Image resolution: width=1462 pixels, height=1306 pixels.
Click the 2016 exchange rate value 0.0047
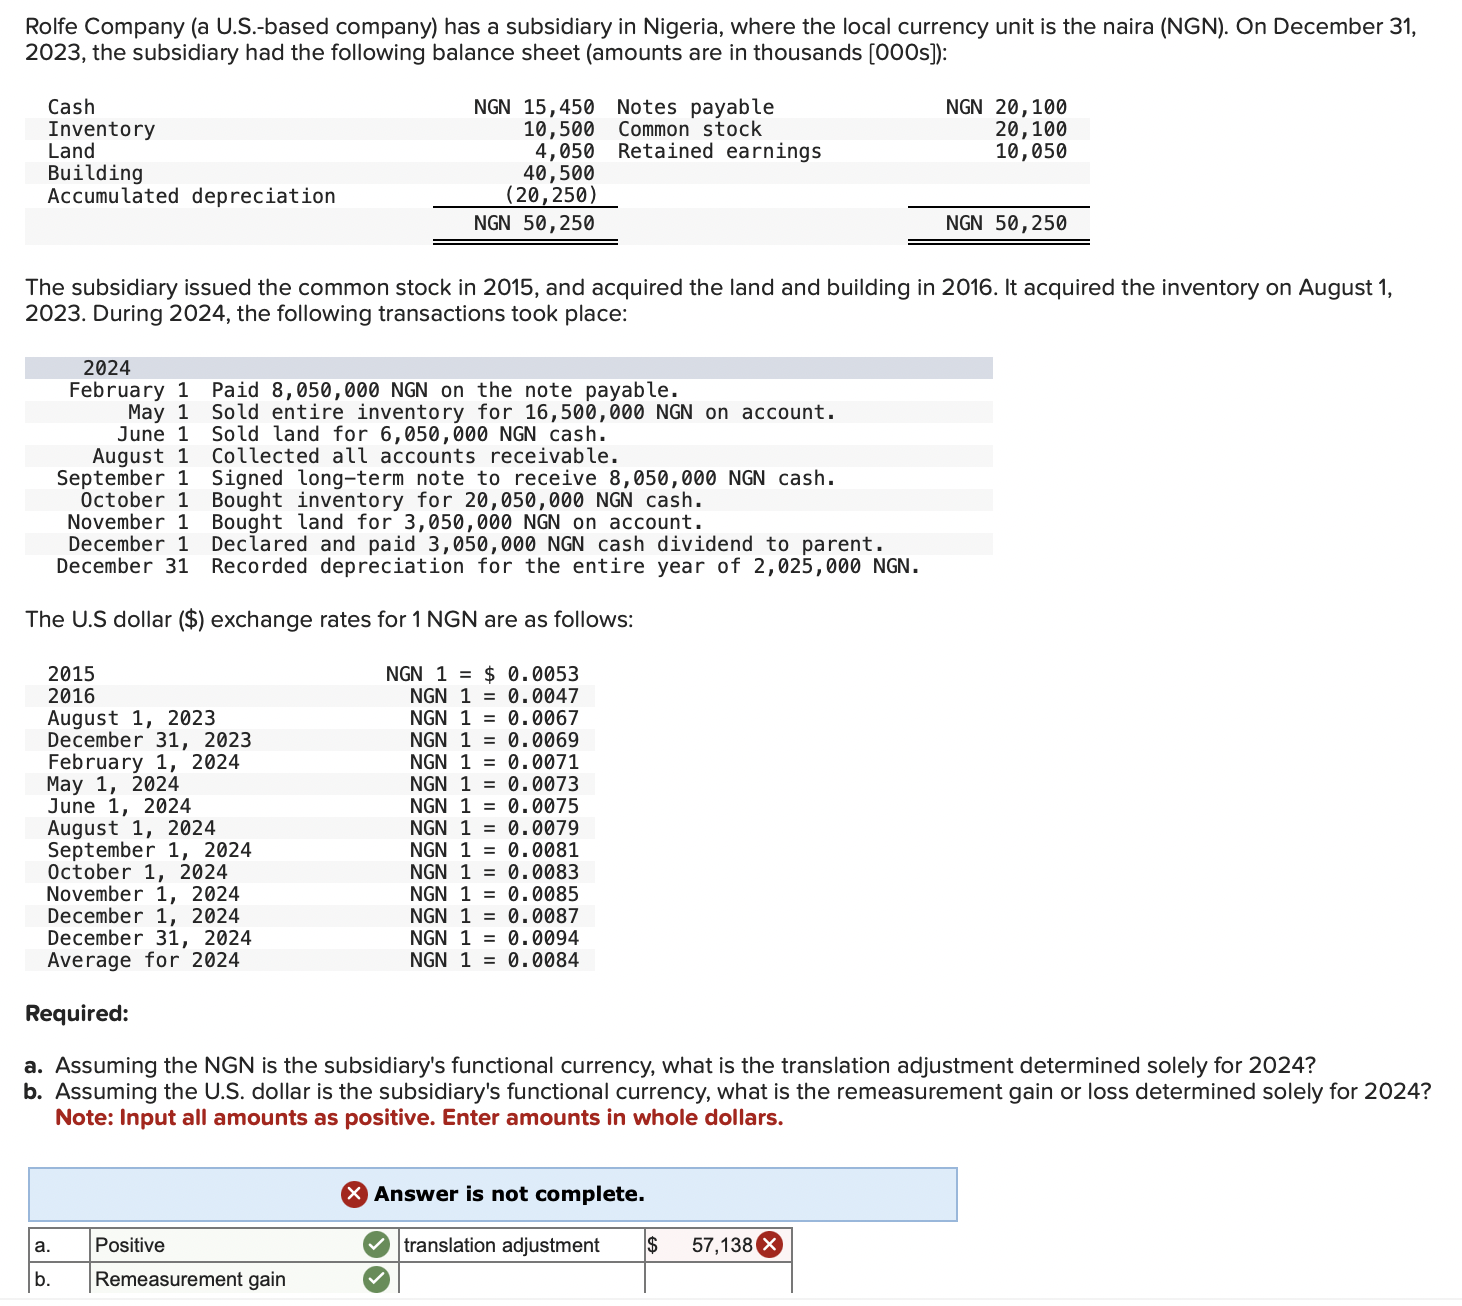click(x=543, y=696)
